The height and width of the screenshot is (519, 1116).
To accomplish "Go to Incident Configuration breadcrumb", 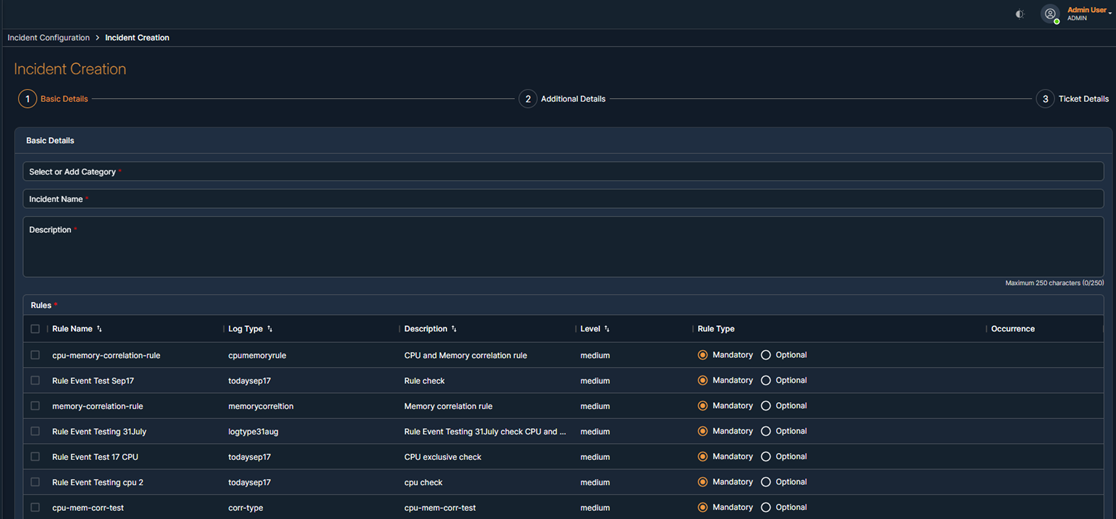I will (48, 38).
